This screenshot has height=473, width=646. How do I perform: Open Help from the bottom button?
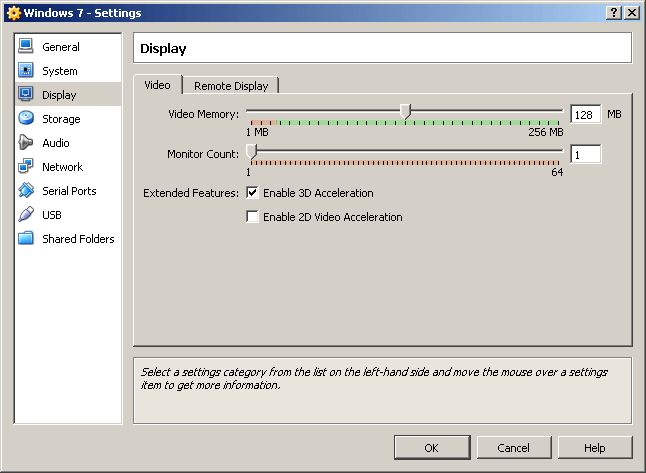tap(595, 447)
